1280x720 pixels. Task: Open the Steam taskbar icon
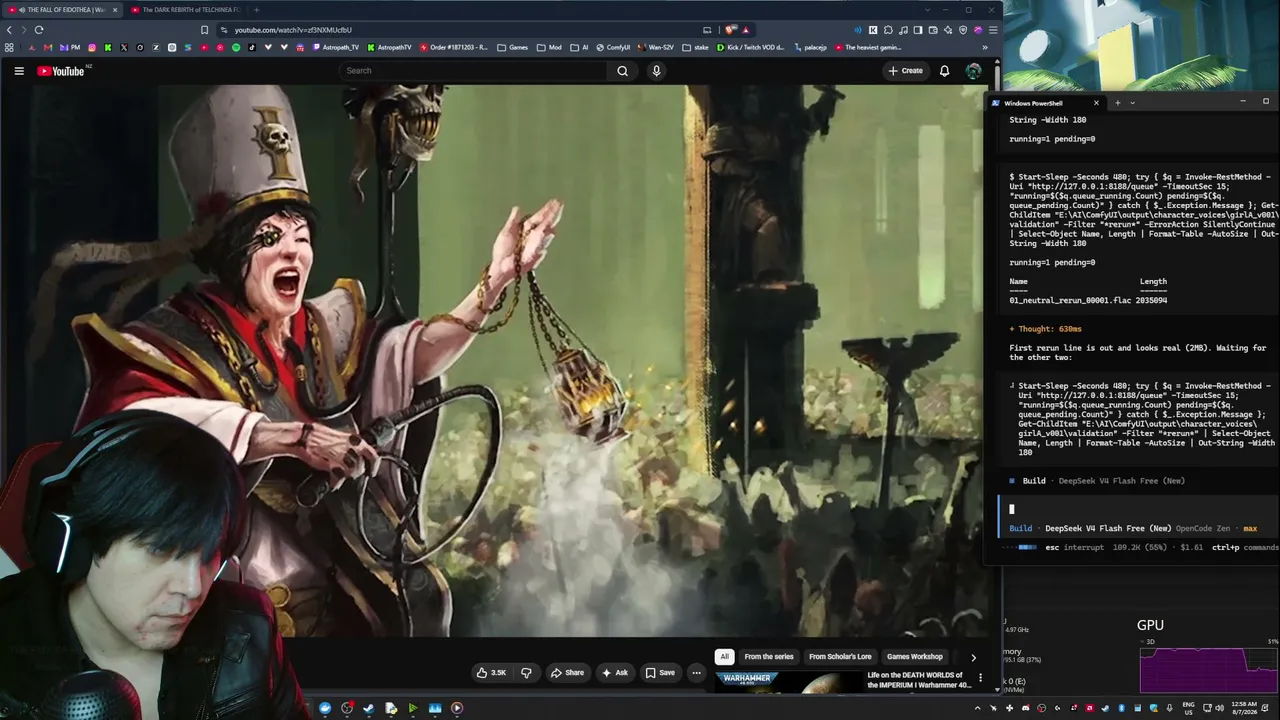point(369,708)
